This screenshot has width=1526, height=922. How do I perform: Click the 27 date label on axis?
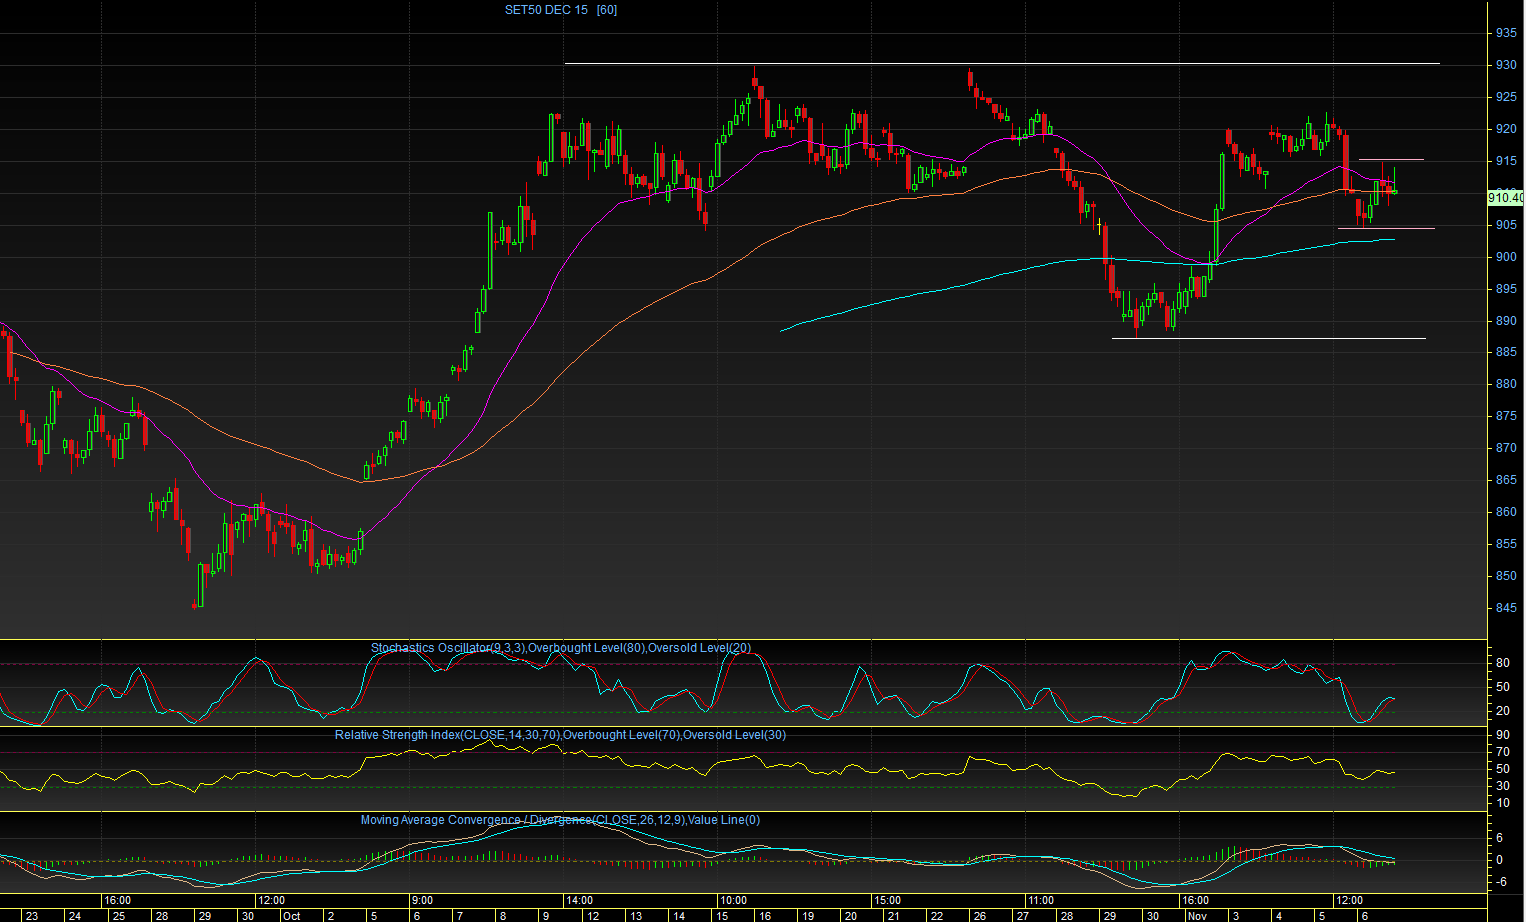[x=1023, y=916]
